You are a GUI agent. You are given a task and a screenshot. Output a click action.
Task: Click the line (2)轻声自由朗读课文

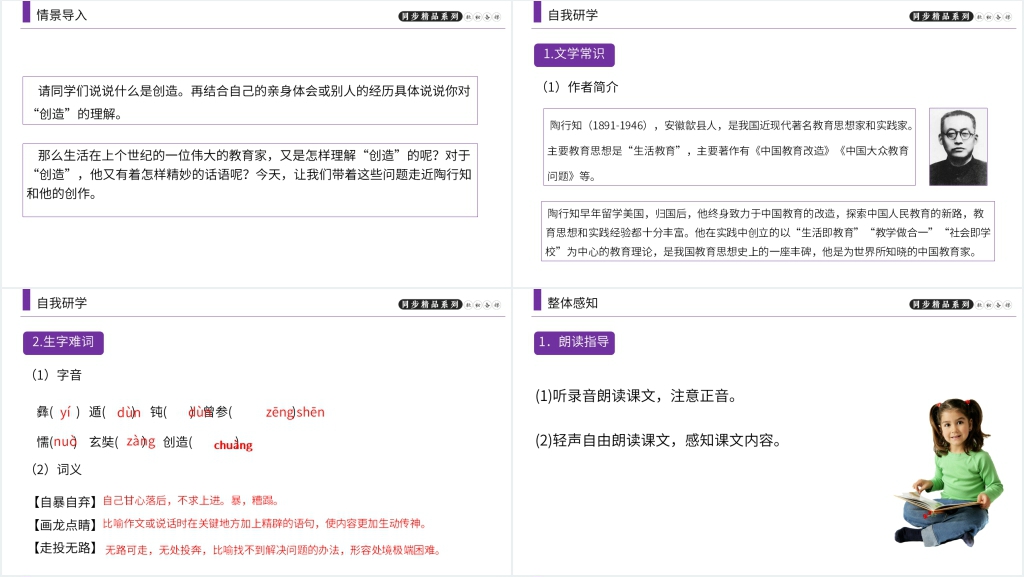(658, 441)
